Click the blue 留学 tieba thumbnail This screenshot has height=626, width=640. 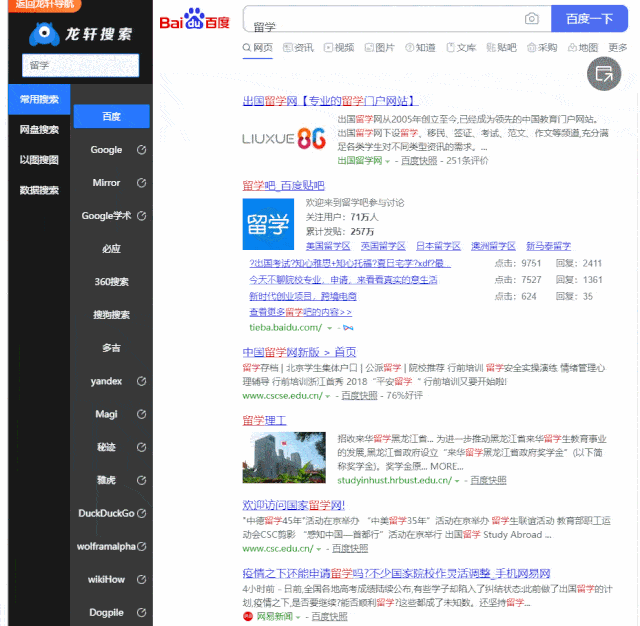pyautogui.click(x=268, y=224)
